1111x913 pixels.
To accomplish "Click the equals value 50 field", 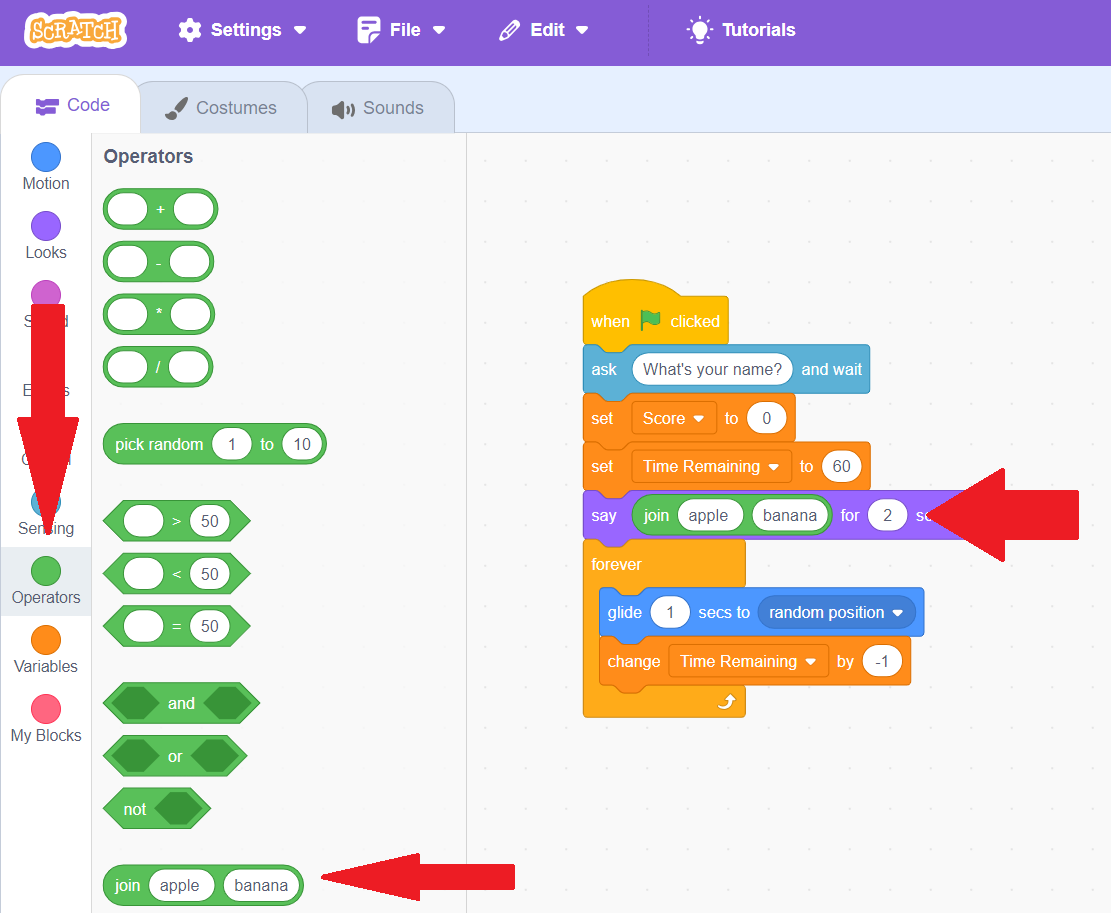I will (x=210, y=626).
